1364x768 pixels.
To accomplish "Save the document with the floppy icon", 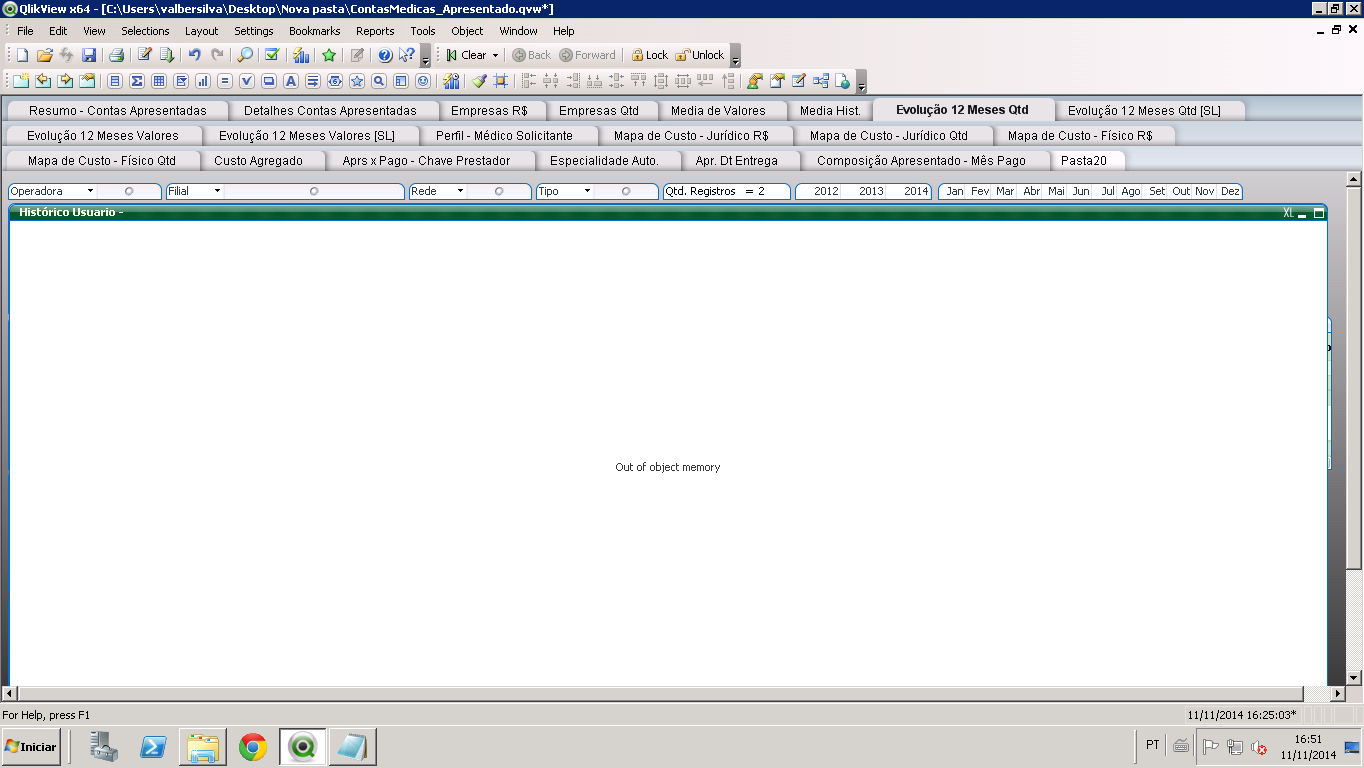I will coord(89,55).
